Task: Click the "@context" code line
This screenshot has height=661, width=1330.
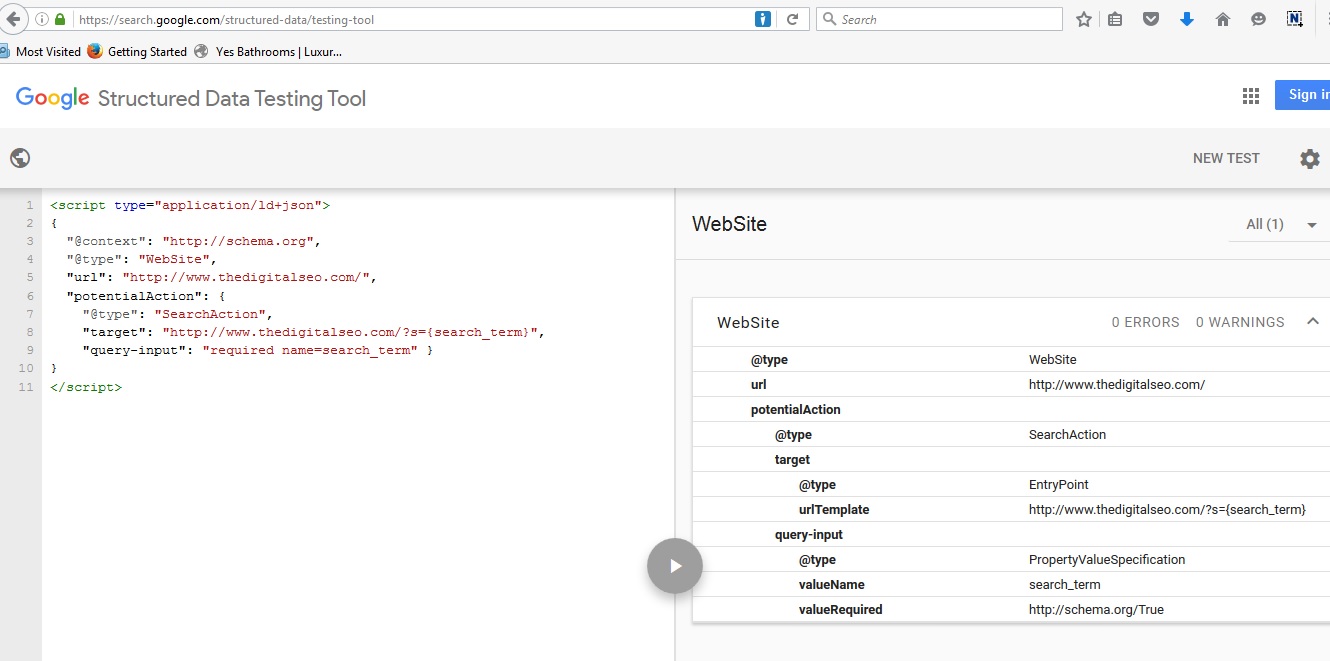Action: pos(193,241)
